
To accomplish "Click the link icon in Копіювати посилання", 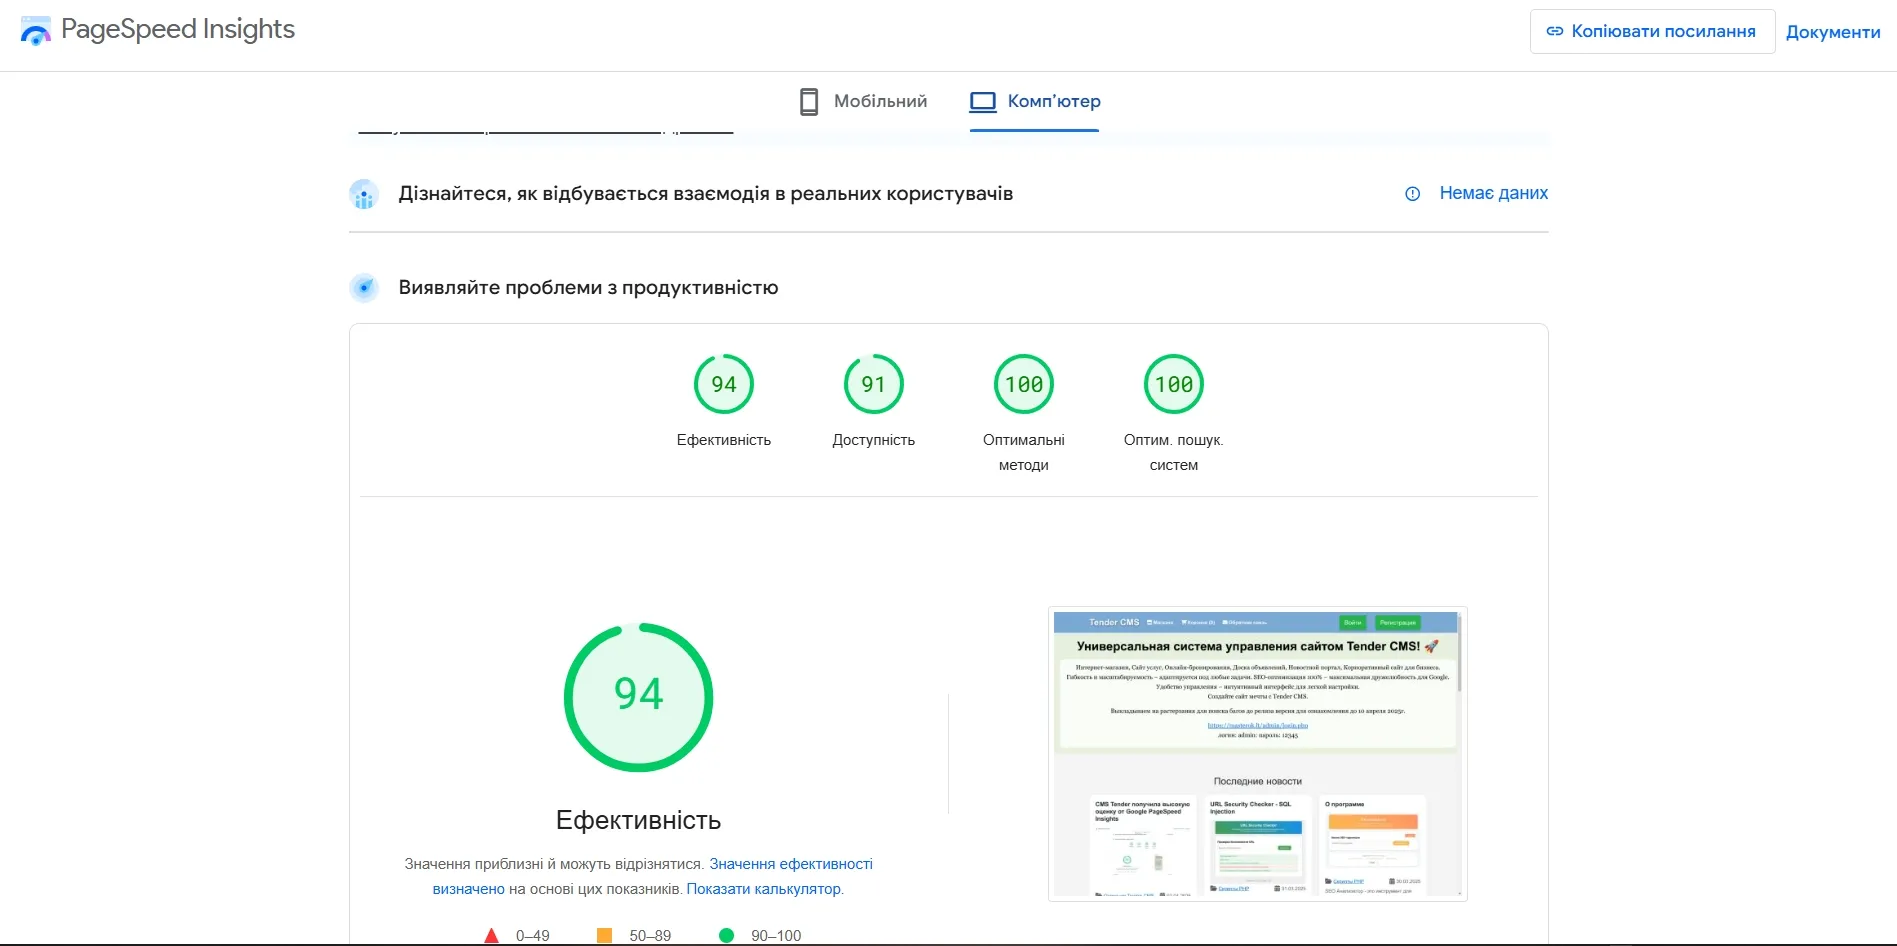I will coord(1554,31).
